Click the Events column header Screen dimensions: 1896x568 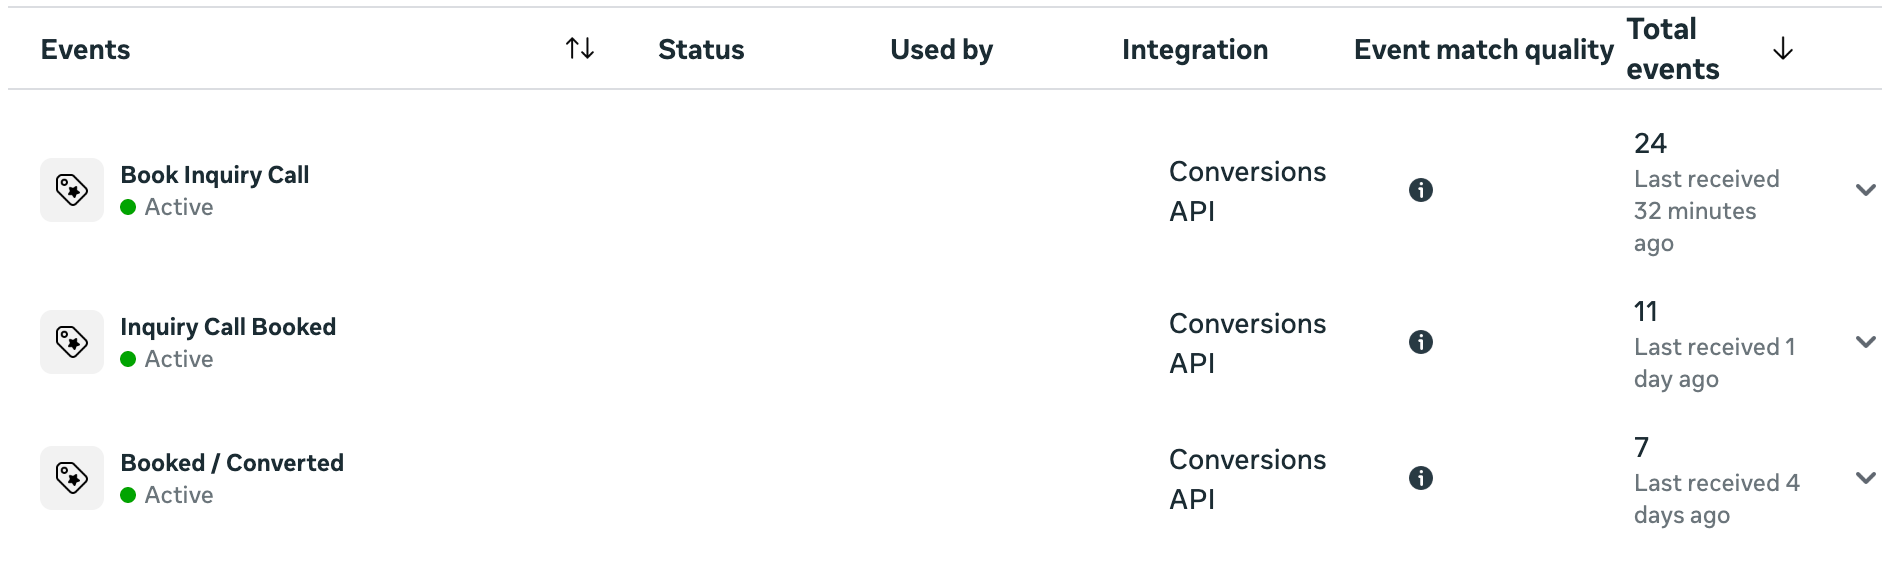click(86, 50)
